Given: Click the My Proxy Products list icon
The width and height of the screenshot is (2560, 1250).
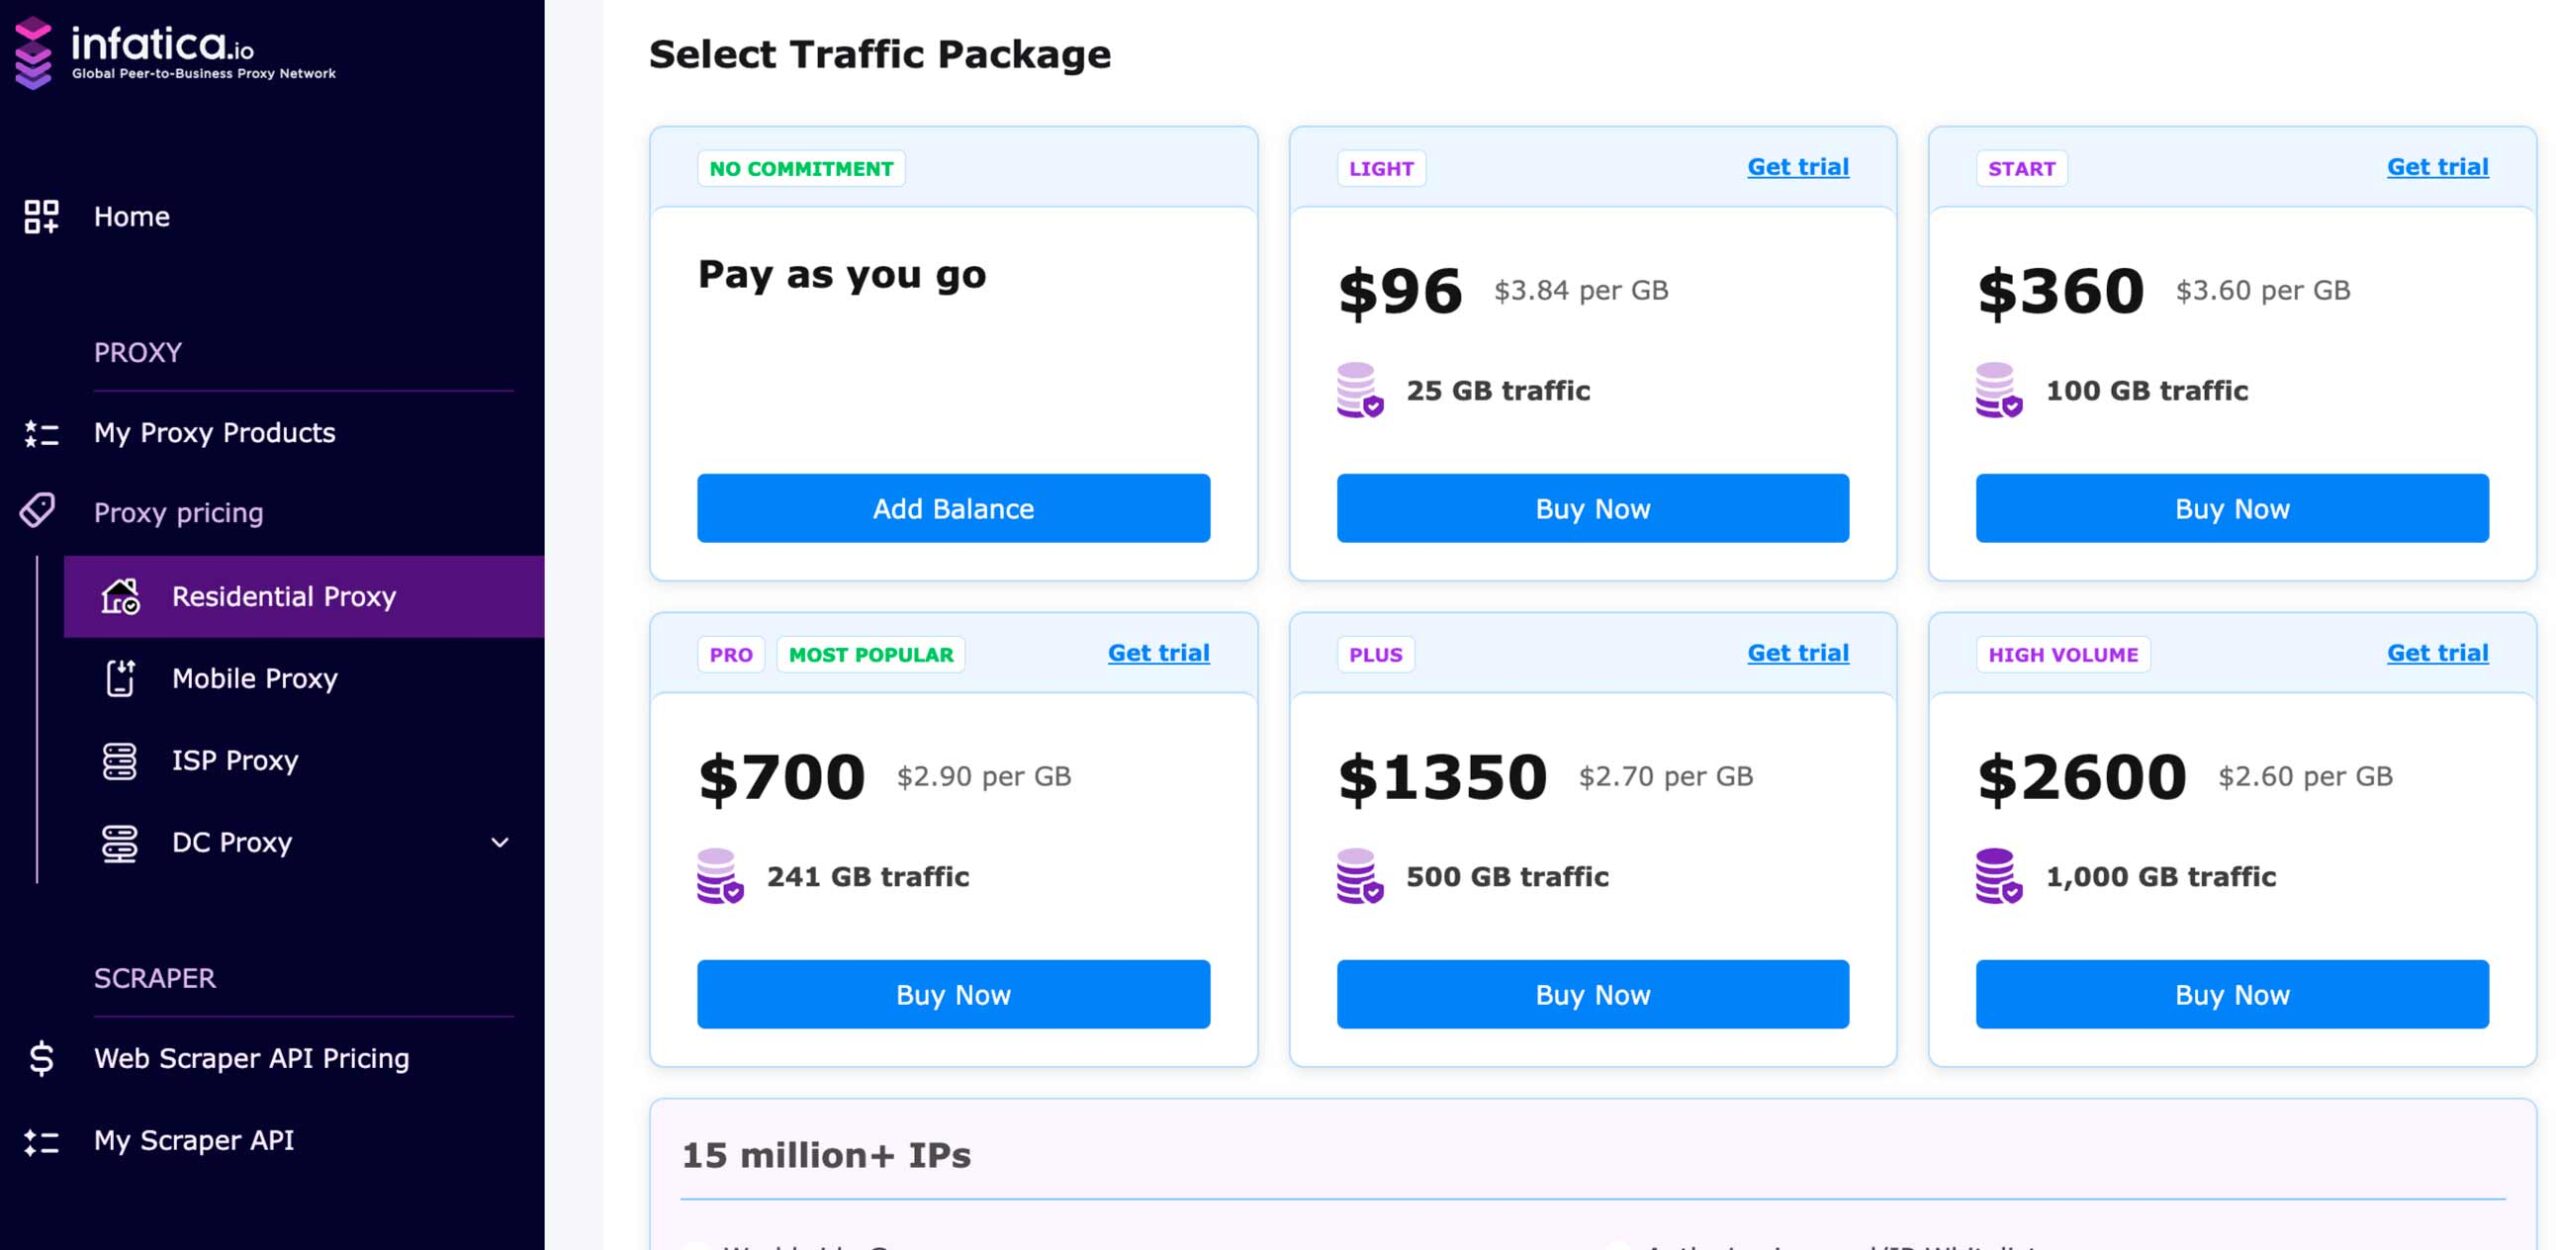Looking at the screenshot, I should pyautogui.click(x=41, y=433).
